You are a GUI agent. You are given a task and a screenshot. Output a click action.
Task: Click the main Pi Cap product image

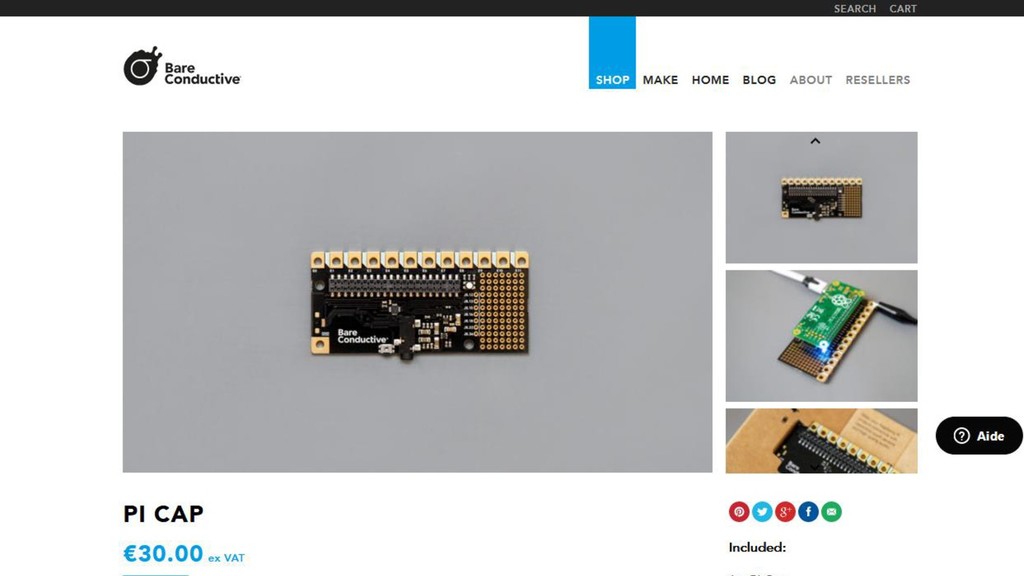tap(417, 302)
